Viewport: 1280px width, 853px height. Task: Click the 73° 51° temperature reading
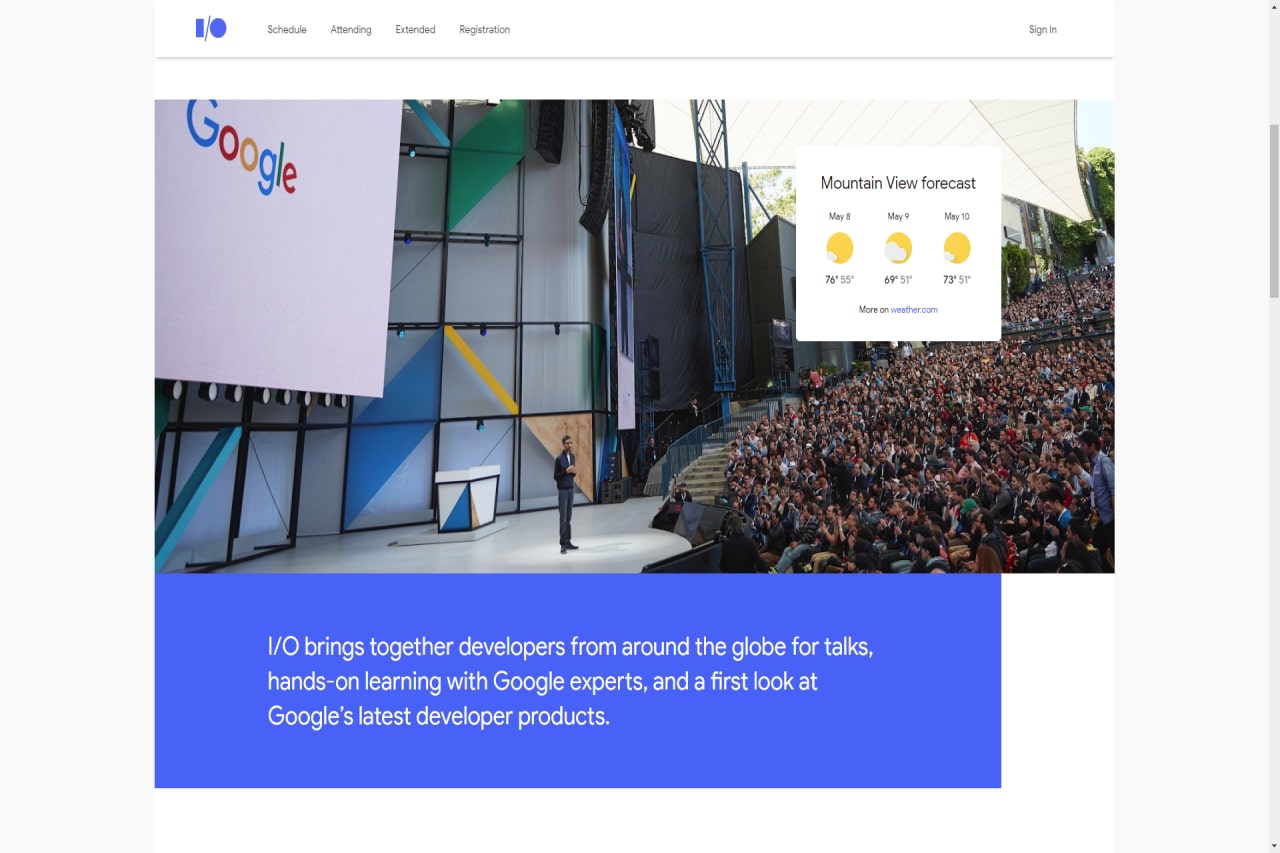coord(957,280)
